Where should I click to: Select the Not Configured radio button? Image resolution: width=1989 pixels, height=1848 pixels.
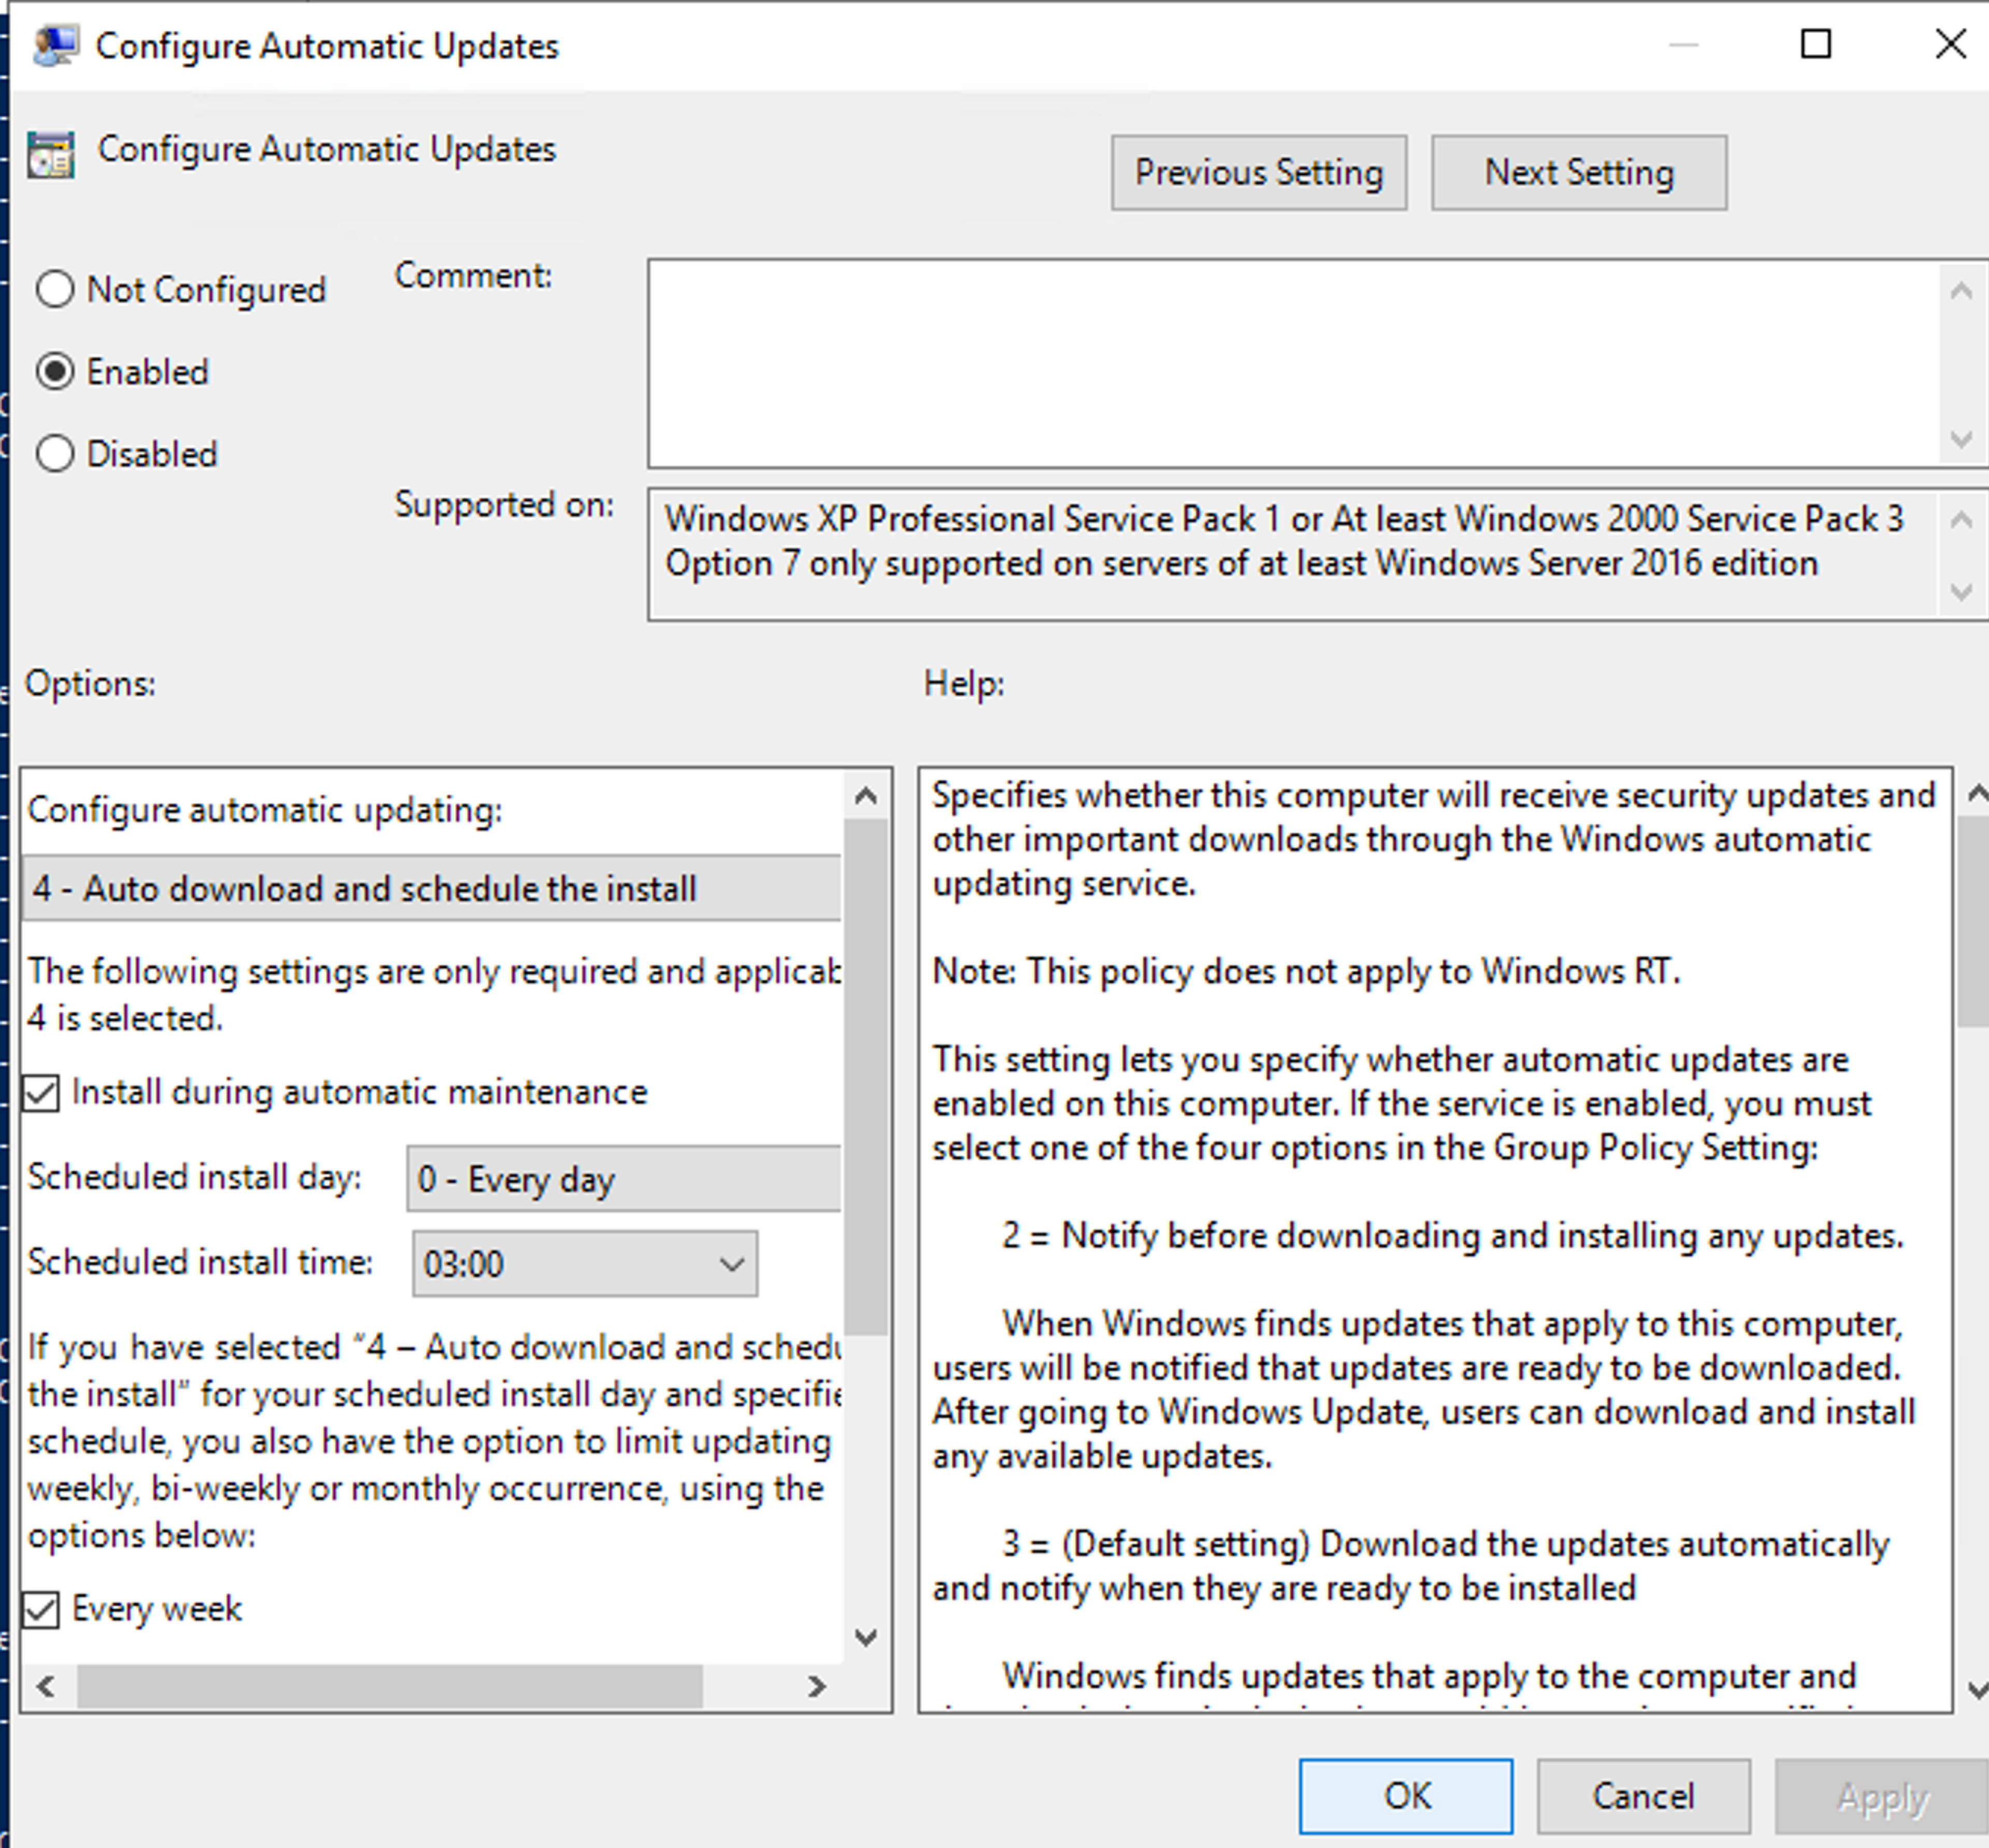click(55, 290)
